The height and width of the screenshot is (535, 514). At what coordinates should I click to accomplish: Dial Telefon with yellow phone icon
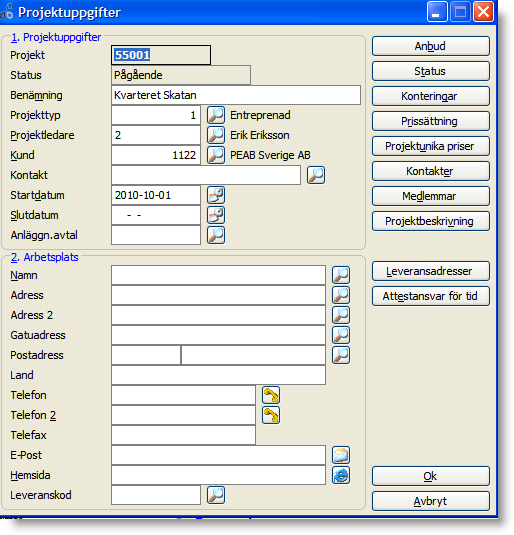click(271, 395)
